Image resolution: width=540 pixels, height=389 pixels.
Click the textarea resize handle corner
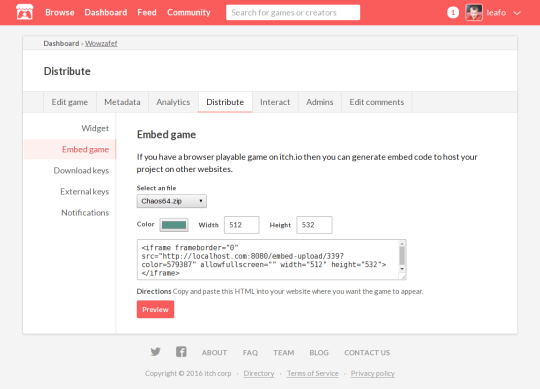402,276
